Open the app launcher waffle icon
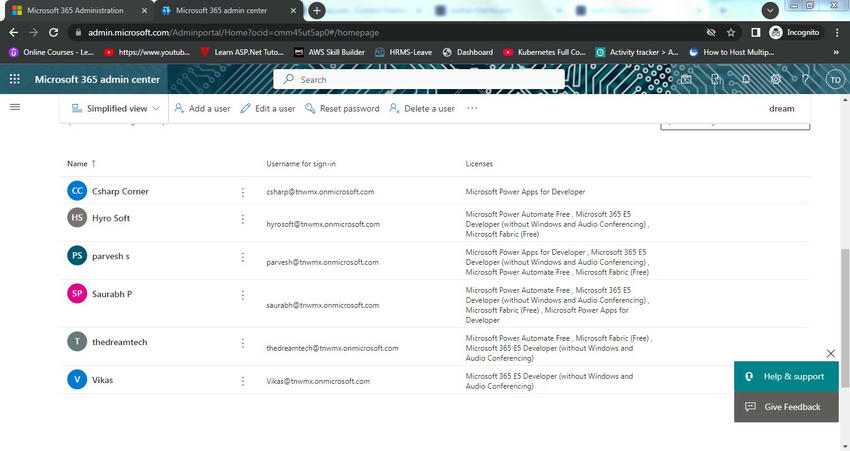The image size is (850, 451). (x=15, y=79)
